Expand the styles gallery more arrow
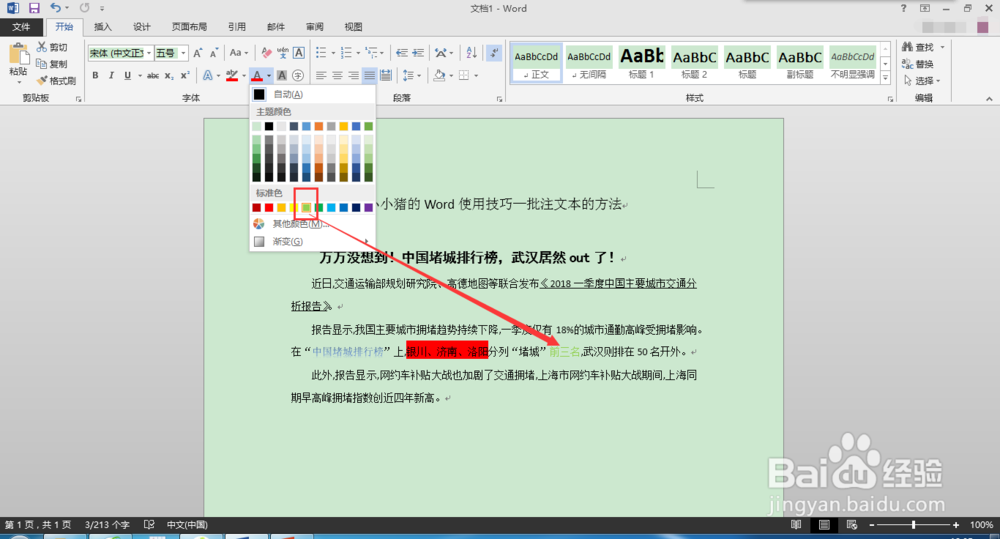Viewport: 1000px width, 539px height. (x=885, y=78)
